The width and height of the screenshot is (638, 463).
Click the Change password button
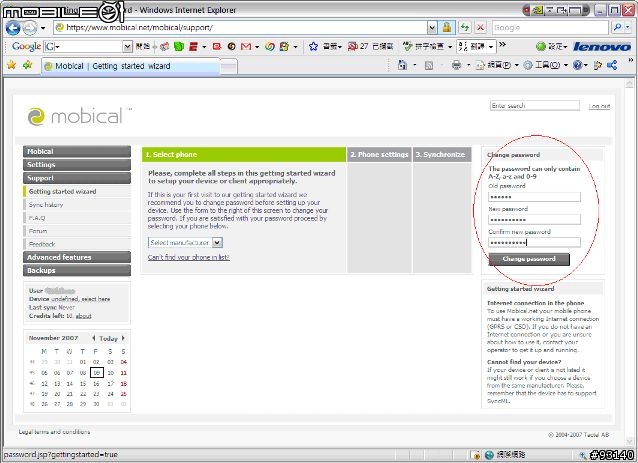click(529, 259)
